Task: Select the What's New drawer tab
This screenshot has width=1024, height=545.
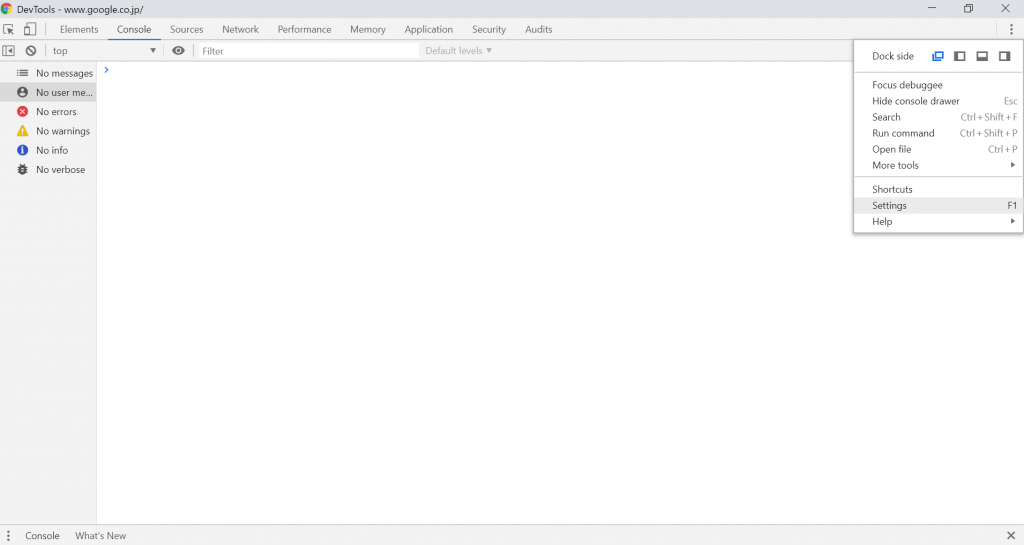Action: pos(101,536)
